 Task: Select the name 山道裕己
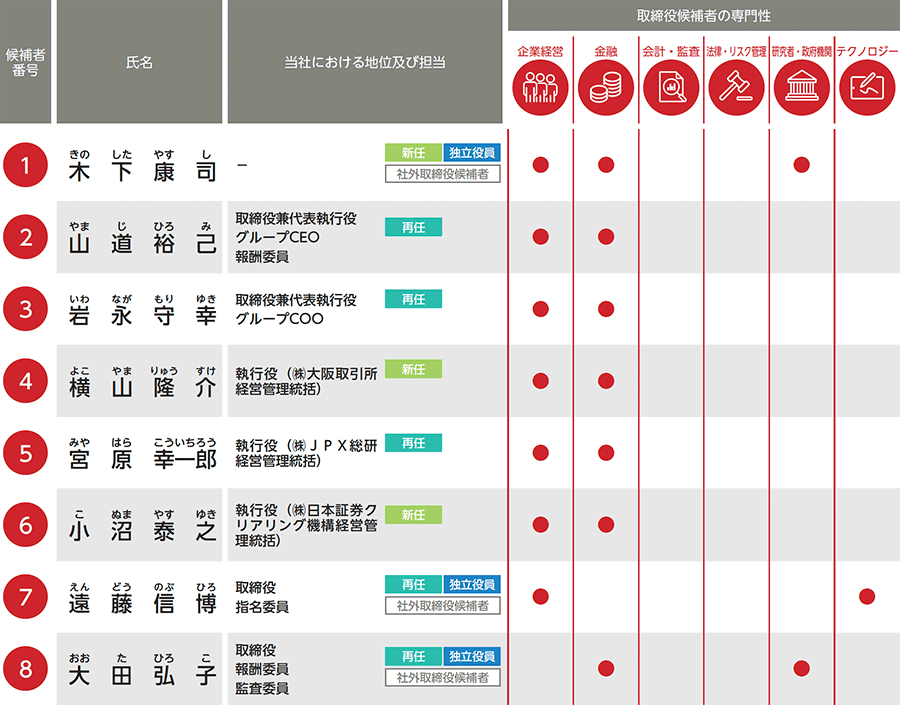click(x=142, y=243)
